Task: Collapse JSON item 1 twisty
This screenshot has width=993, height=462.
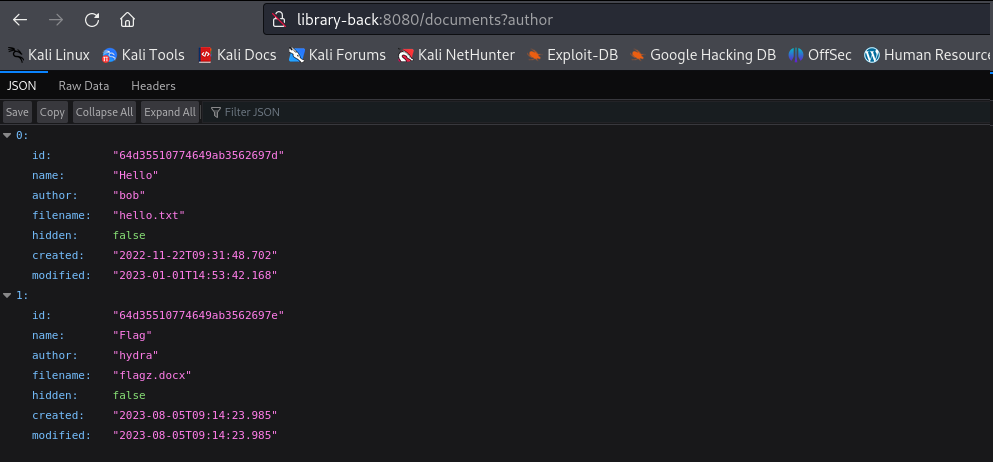Action: tap(8, 295)
